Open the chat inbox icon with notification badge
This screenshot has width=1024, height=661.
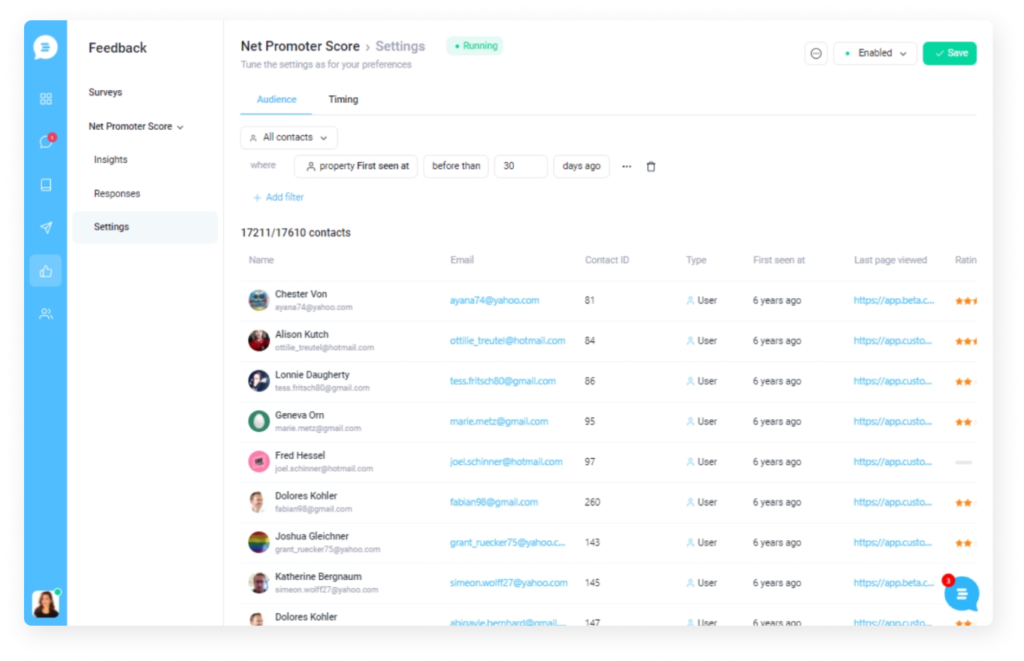[x=46, y=141]
